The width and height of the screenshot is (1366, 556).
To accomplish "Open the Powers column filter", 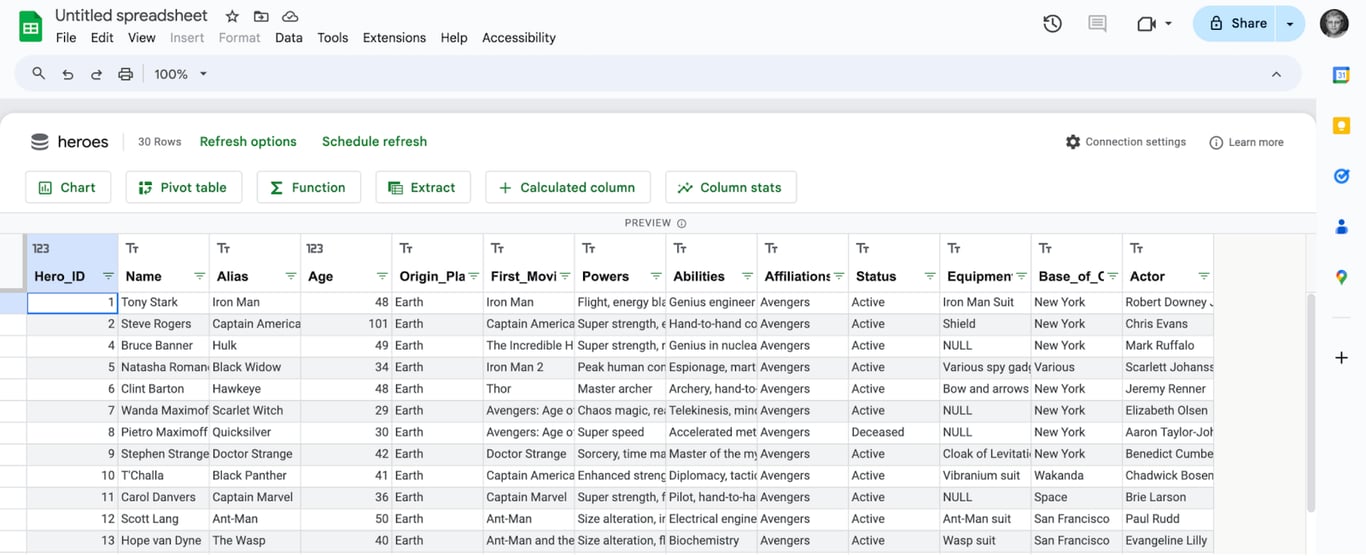I will (x=656, y=277).
